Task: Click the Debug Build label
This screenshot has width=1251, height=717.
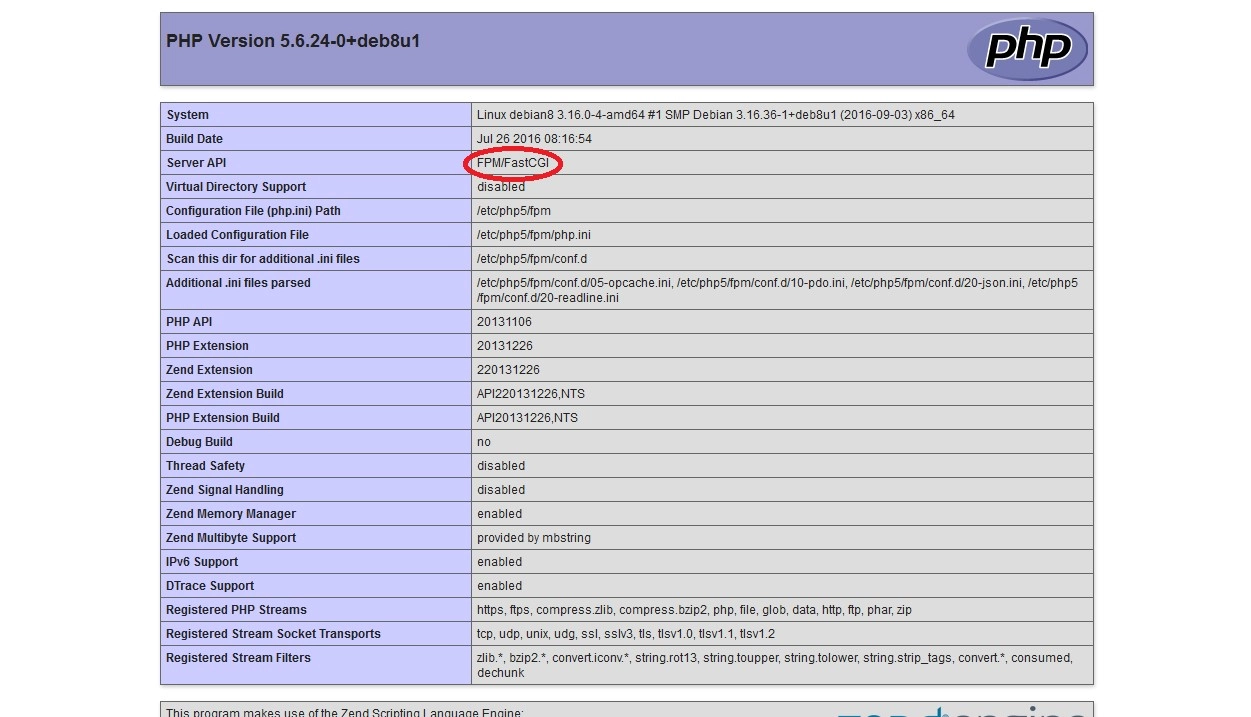Action: pyautogui.click(x=199, y=442)
